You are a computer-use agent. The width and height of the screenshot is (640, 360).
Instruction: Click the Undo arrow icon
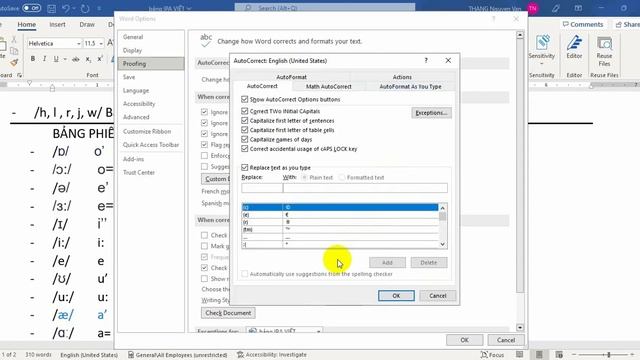[x=66, y=8]
